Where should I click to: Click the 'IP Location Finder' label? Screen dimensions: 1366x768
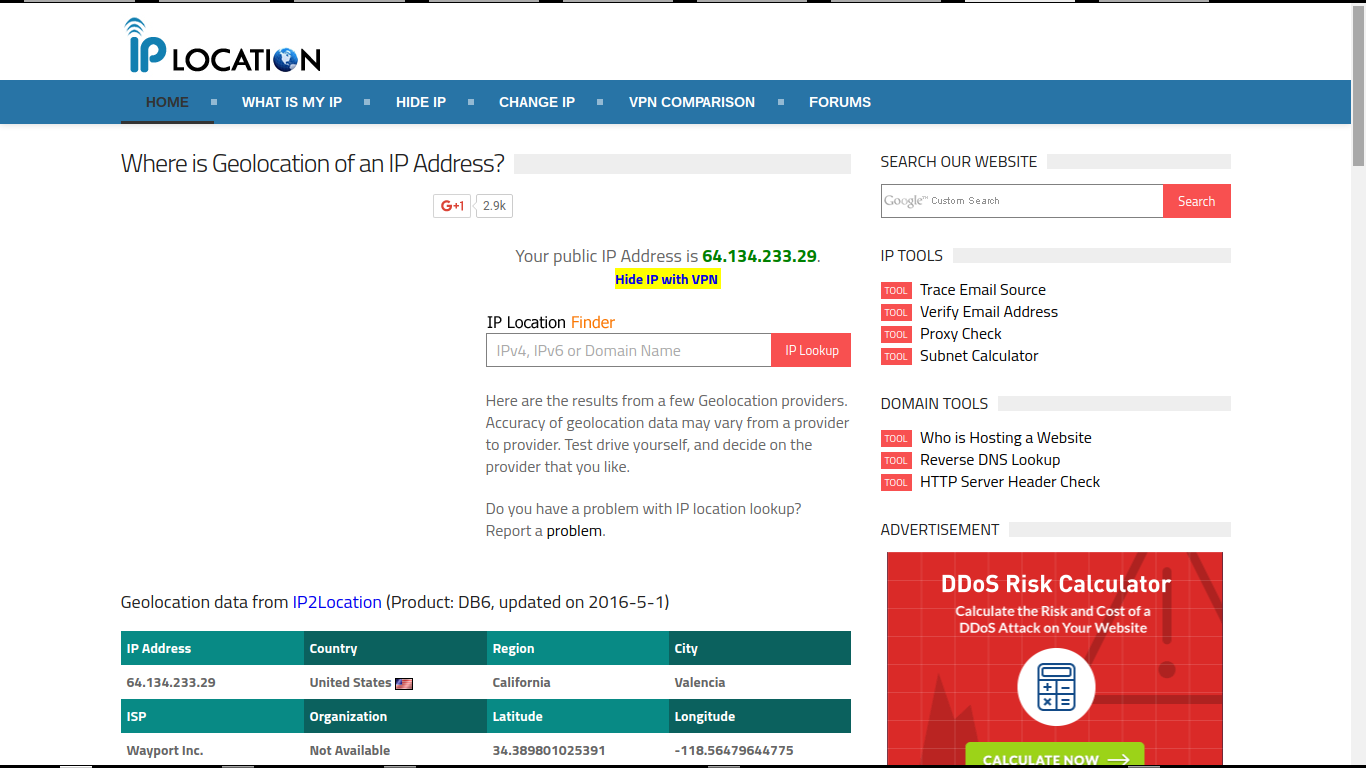click(551, 322)
